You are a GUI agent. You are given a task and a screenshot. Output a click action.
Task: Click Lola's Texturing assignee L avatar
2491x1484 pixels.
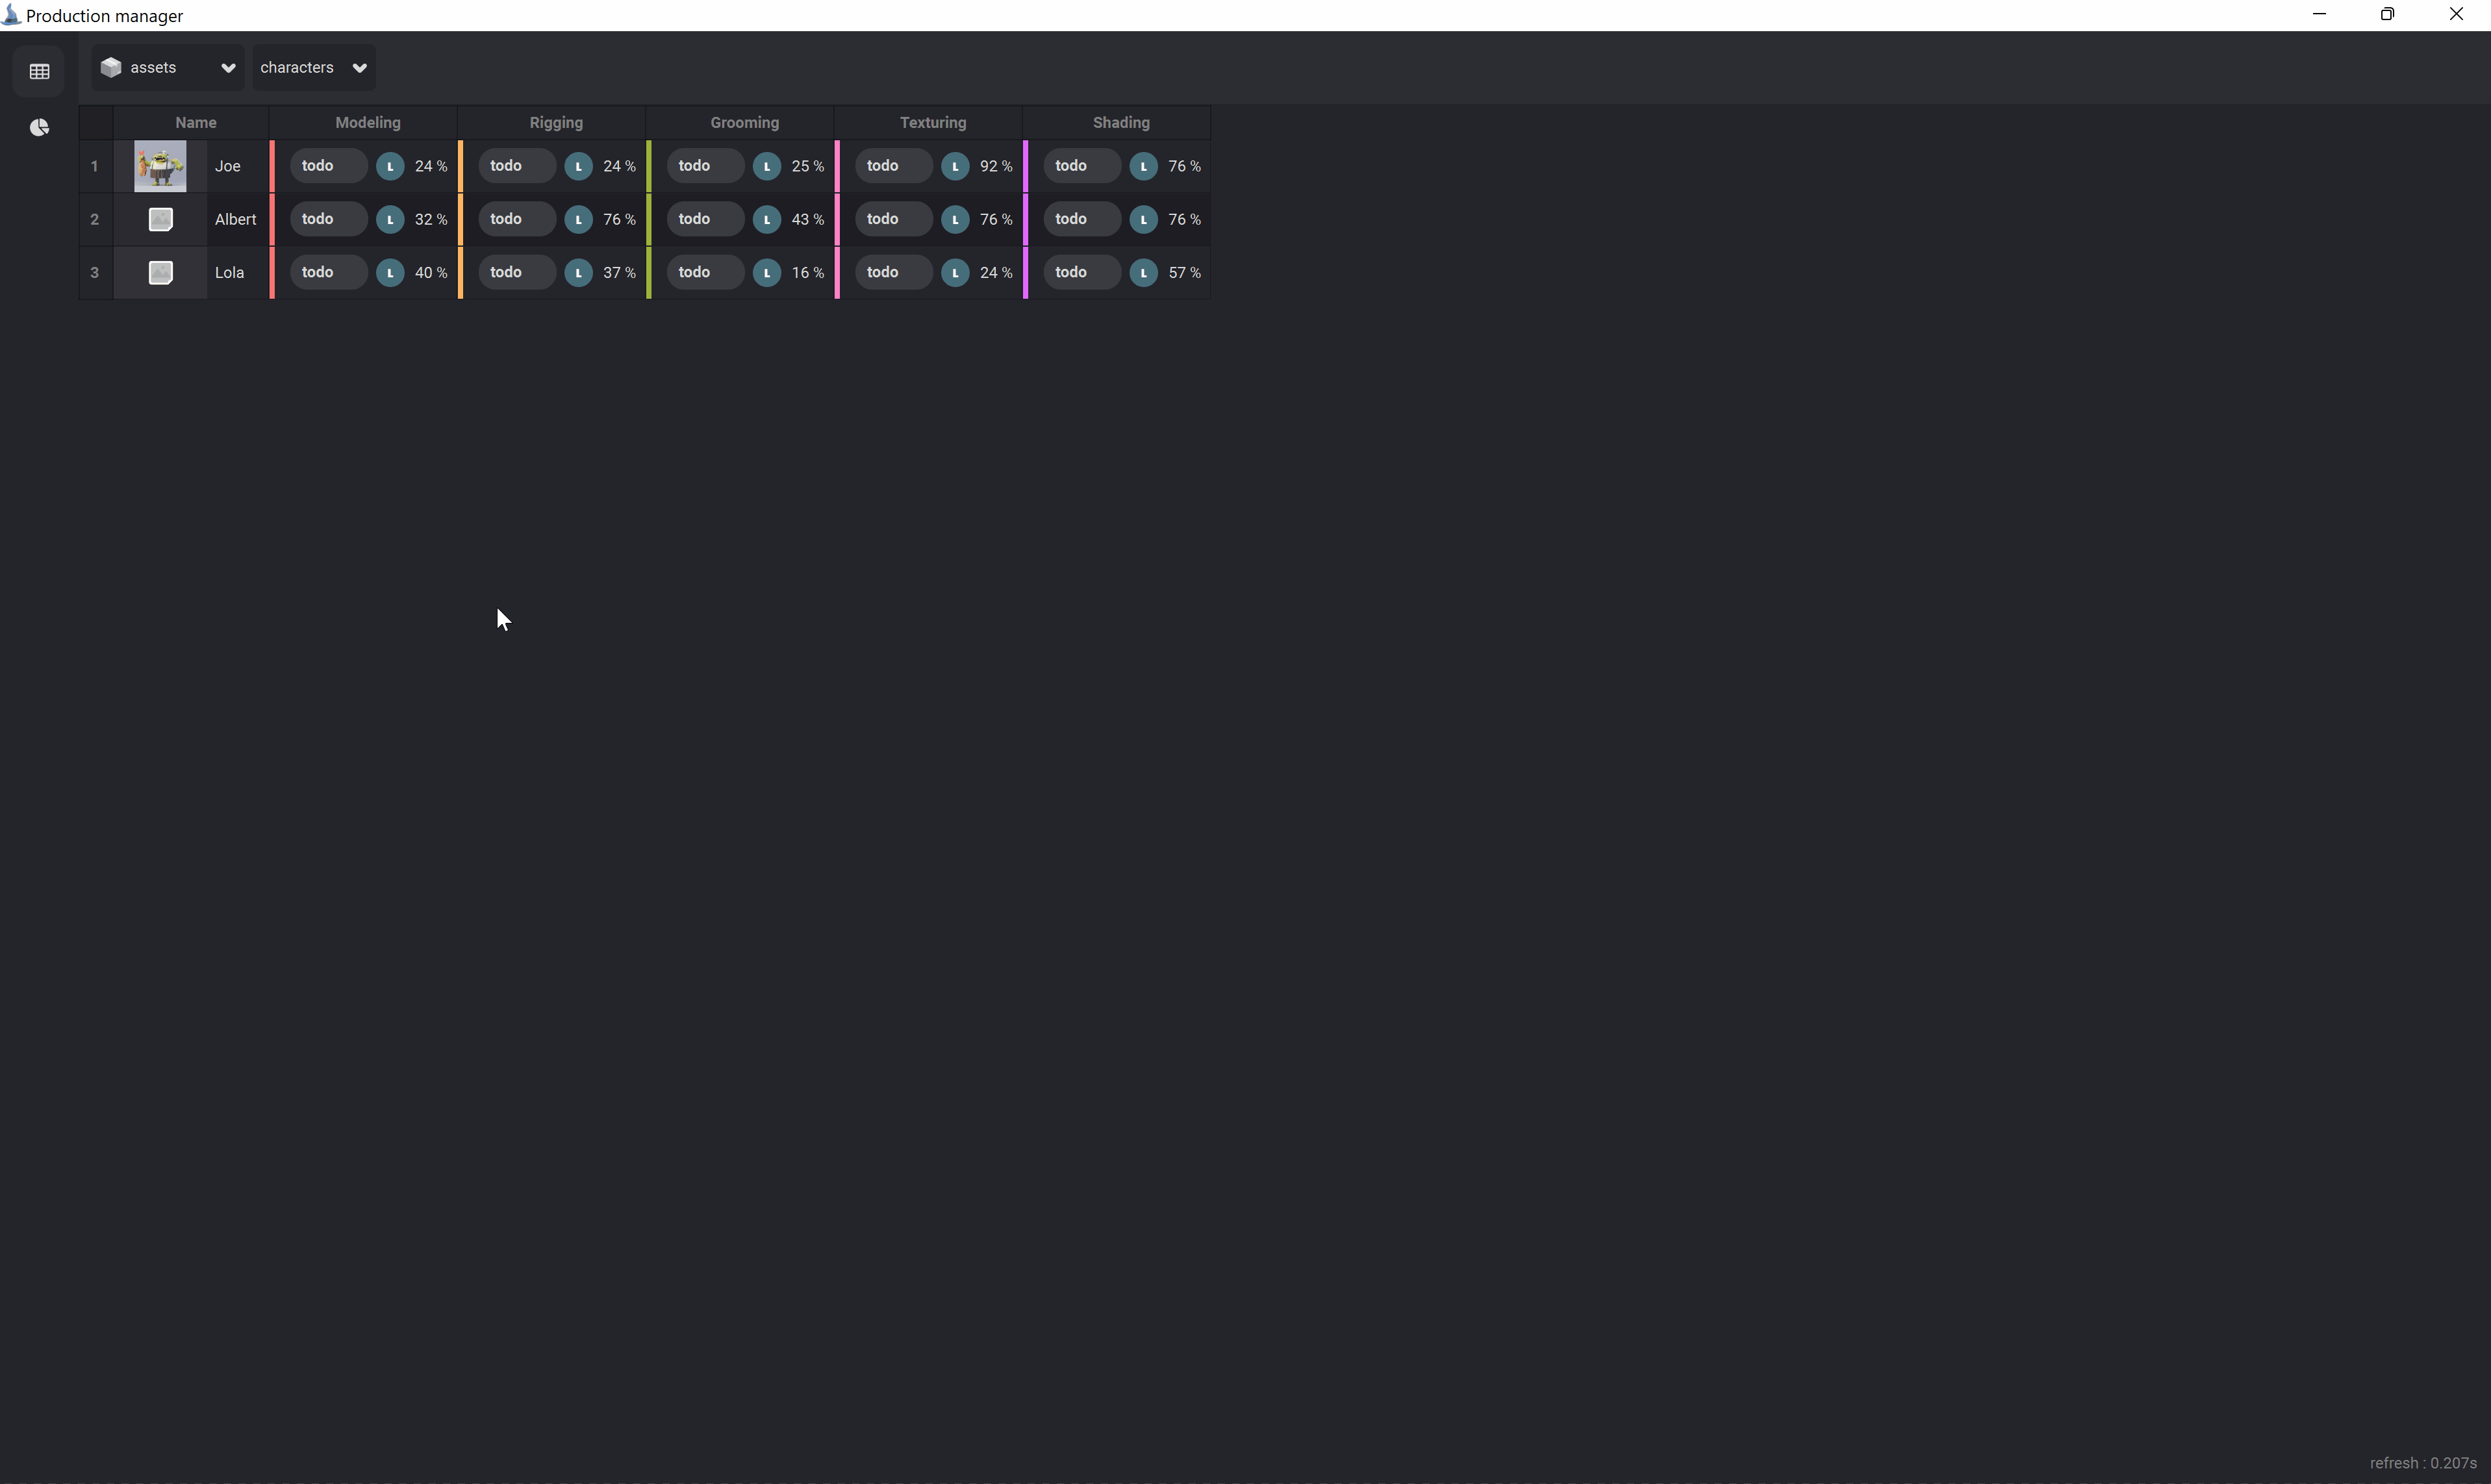coord(955,272)
